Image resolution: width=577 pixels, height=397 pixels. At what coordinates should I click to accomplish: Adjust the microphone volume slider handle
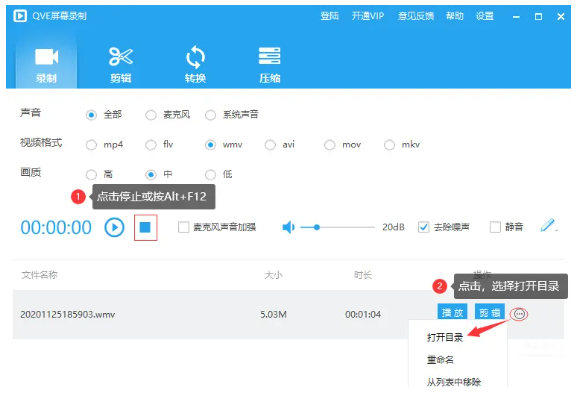[x=316, y=227]
